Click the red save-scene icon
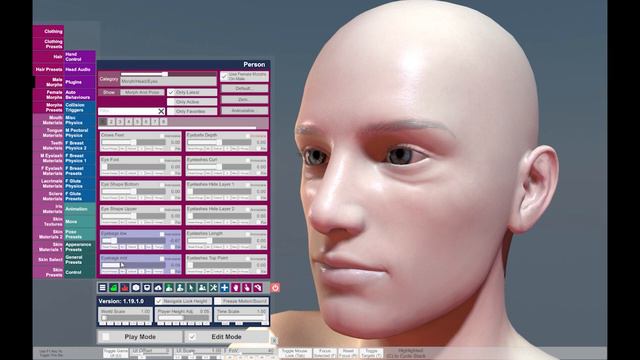The image size is (640, 360). (x=124, y=288)
